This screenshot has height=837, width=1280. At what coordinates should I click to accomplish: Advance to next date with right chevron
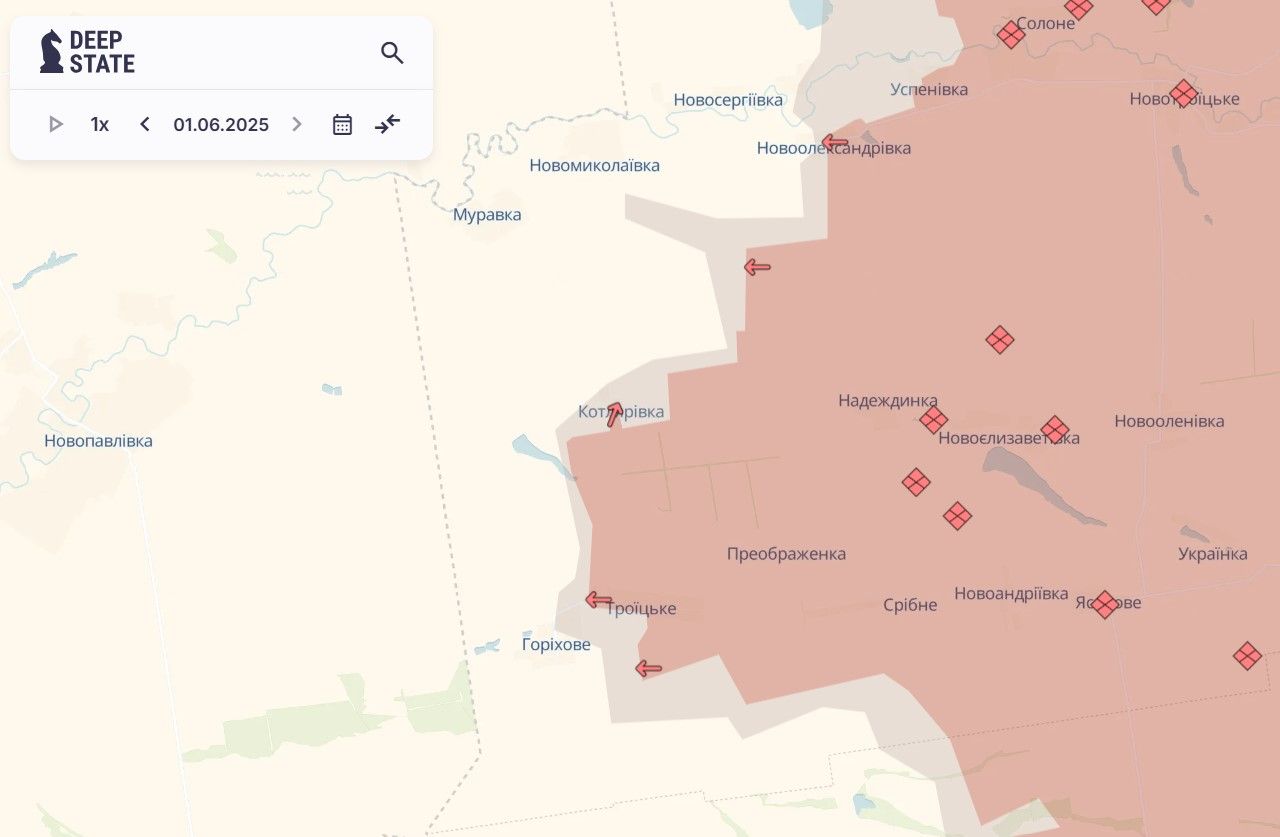(296, 125)
